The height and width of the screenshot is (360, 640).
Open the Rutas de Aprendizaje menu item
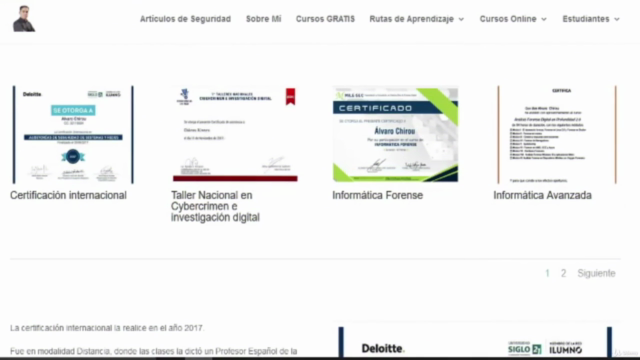[411, 19]
